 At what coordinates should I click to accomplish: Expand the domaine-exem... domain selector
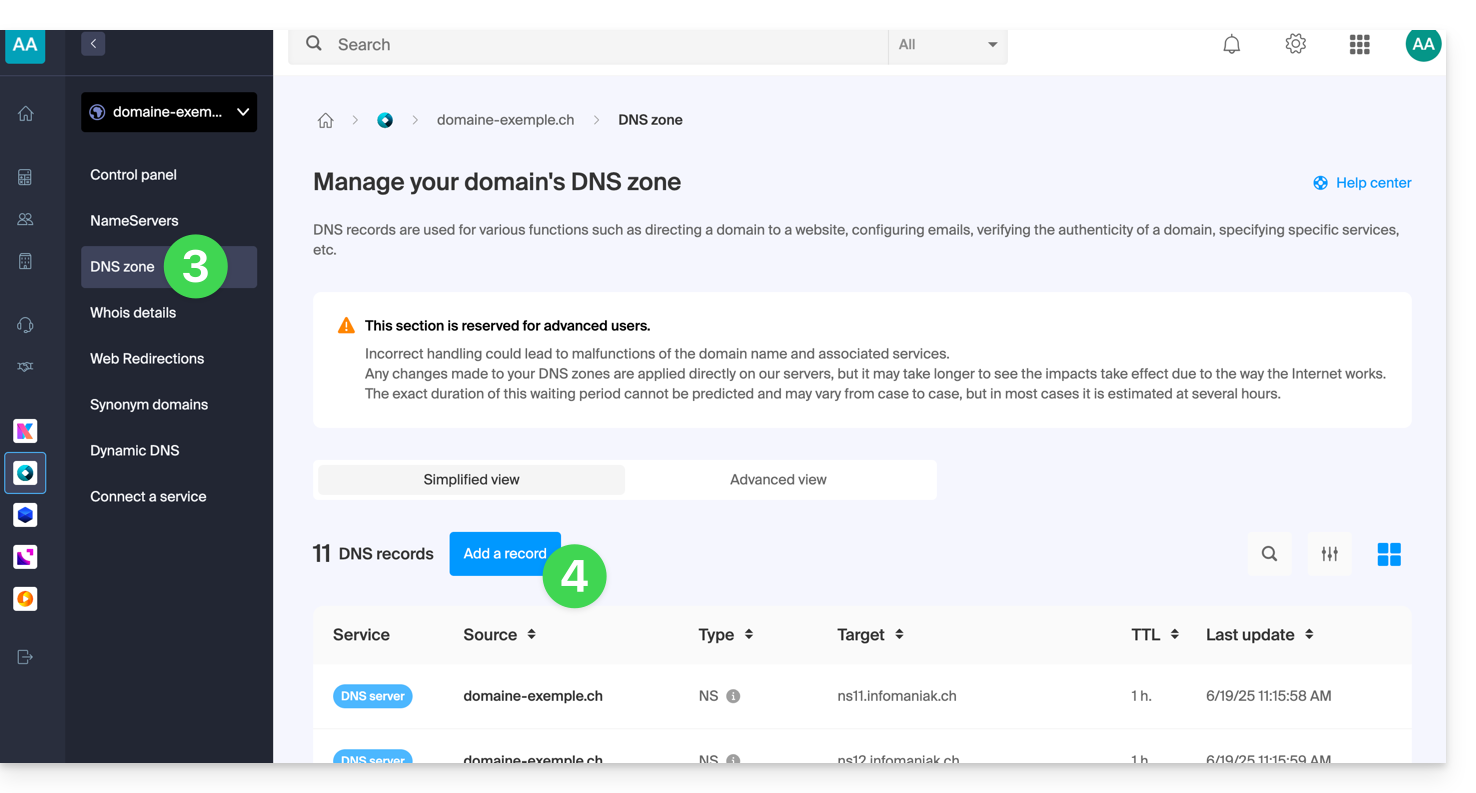point(169,112)
